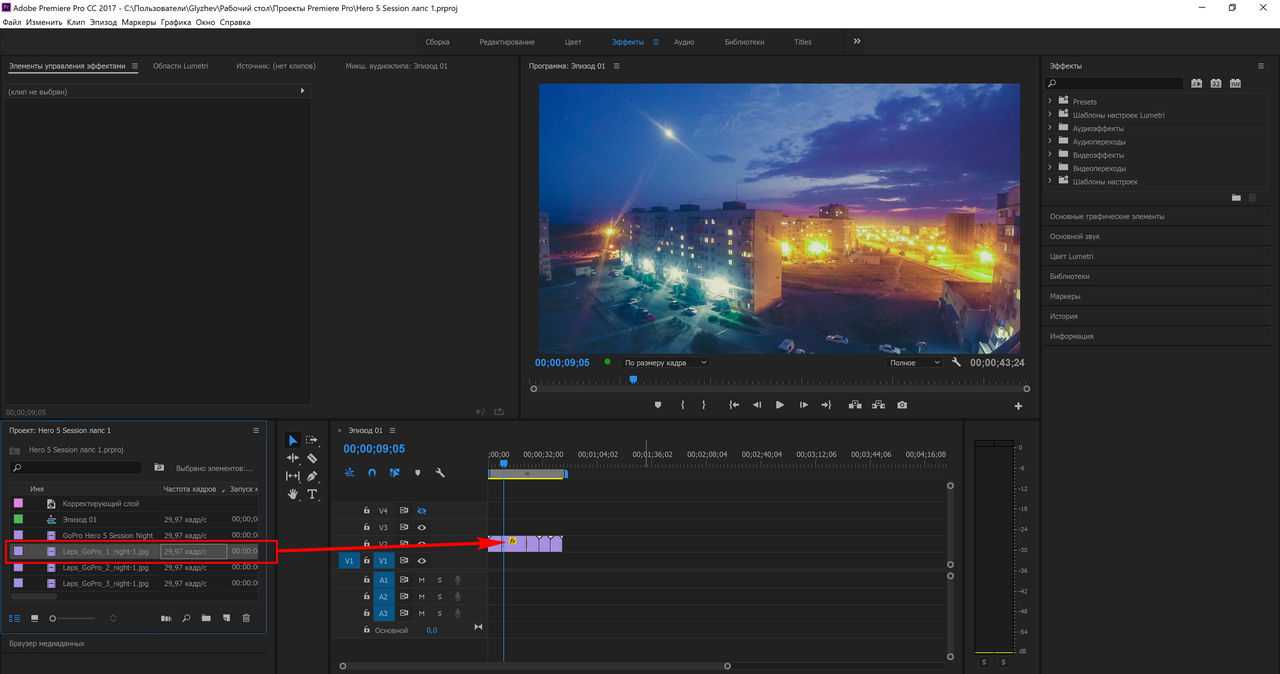This screenshot has width=1280, height=674.
Task: Switch Project panel to icon view
Action: [34, 619]
